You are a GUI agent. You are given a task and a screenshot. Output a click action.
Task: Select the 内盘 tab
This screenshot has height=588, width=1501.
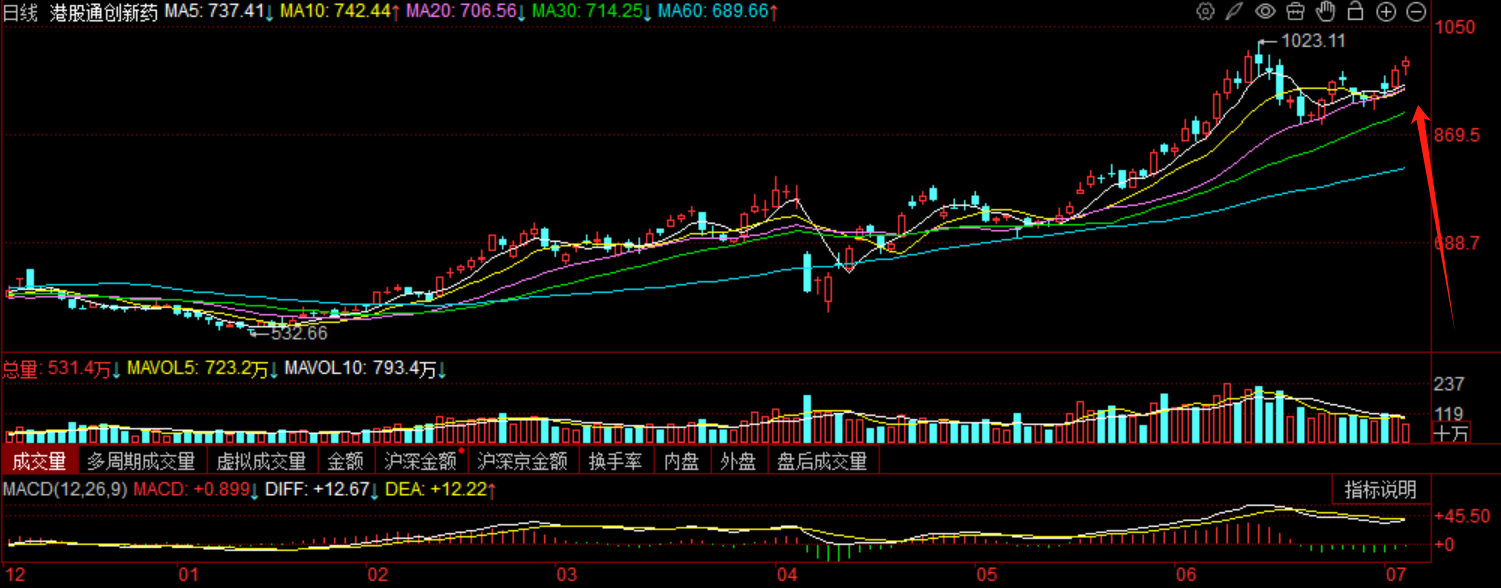[682, 461]
